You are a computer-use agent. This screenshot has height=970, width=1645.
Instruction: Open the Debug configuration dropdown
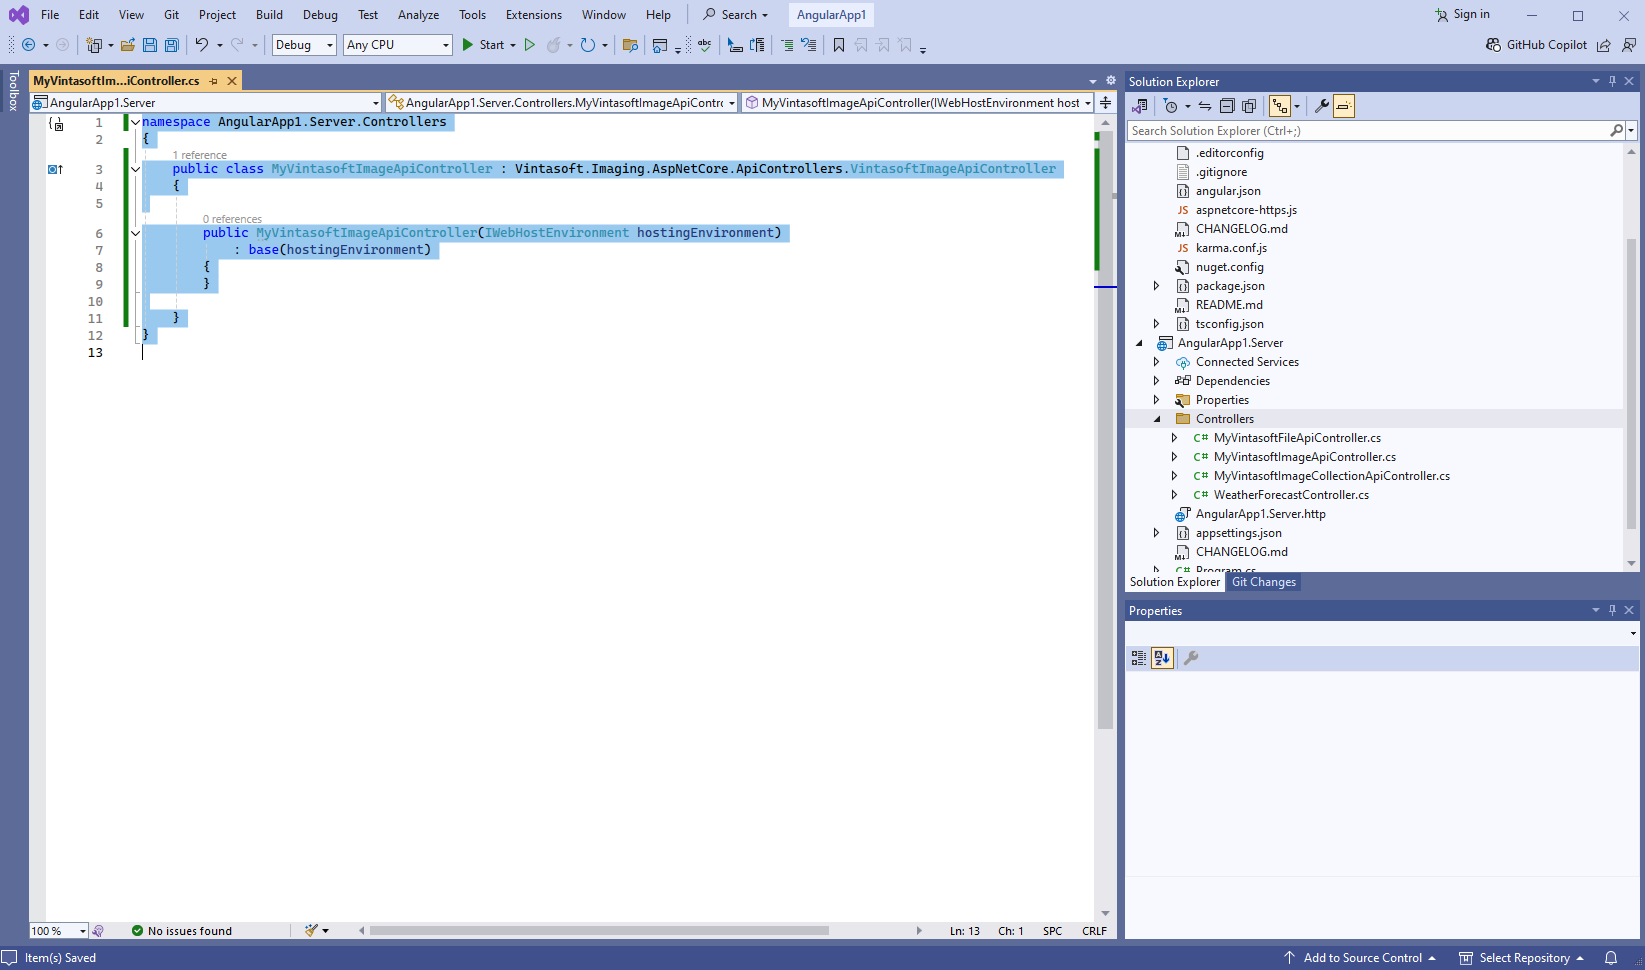(x=304, y=45)
